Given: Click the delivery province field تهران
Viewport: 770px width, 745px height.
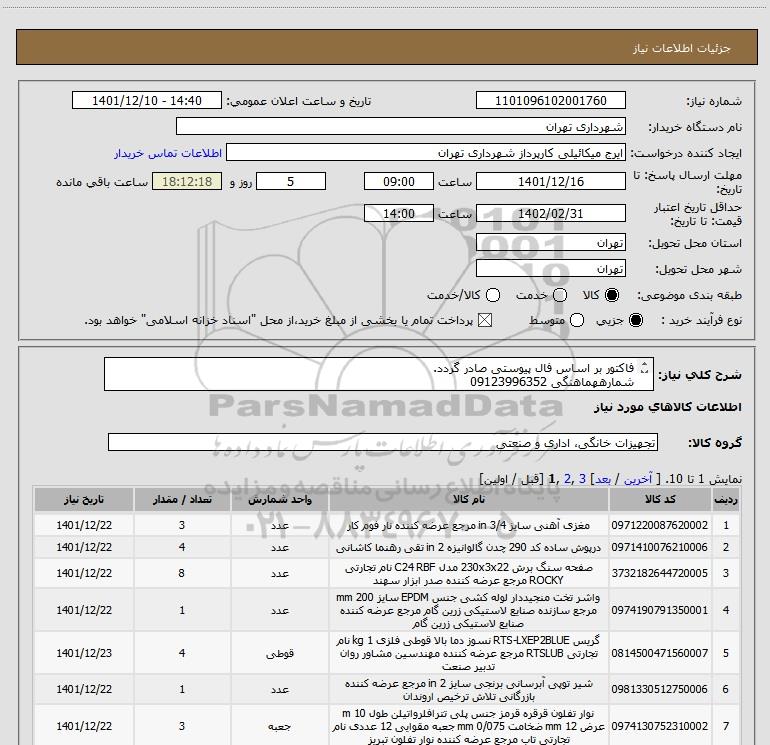Looking at the screenshot, I should coord(550,243).
